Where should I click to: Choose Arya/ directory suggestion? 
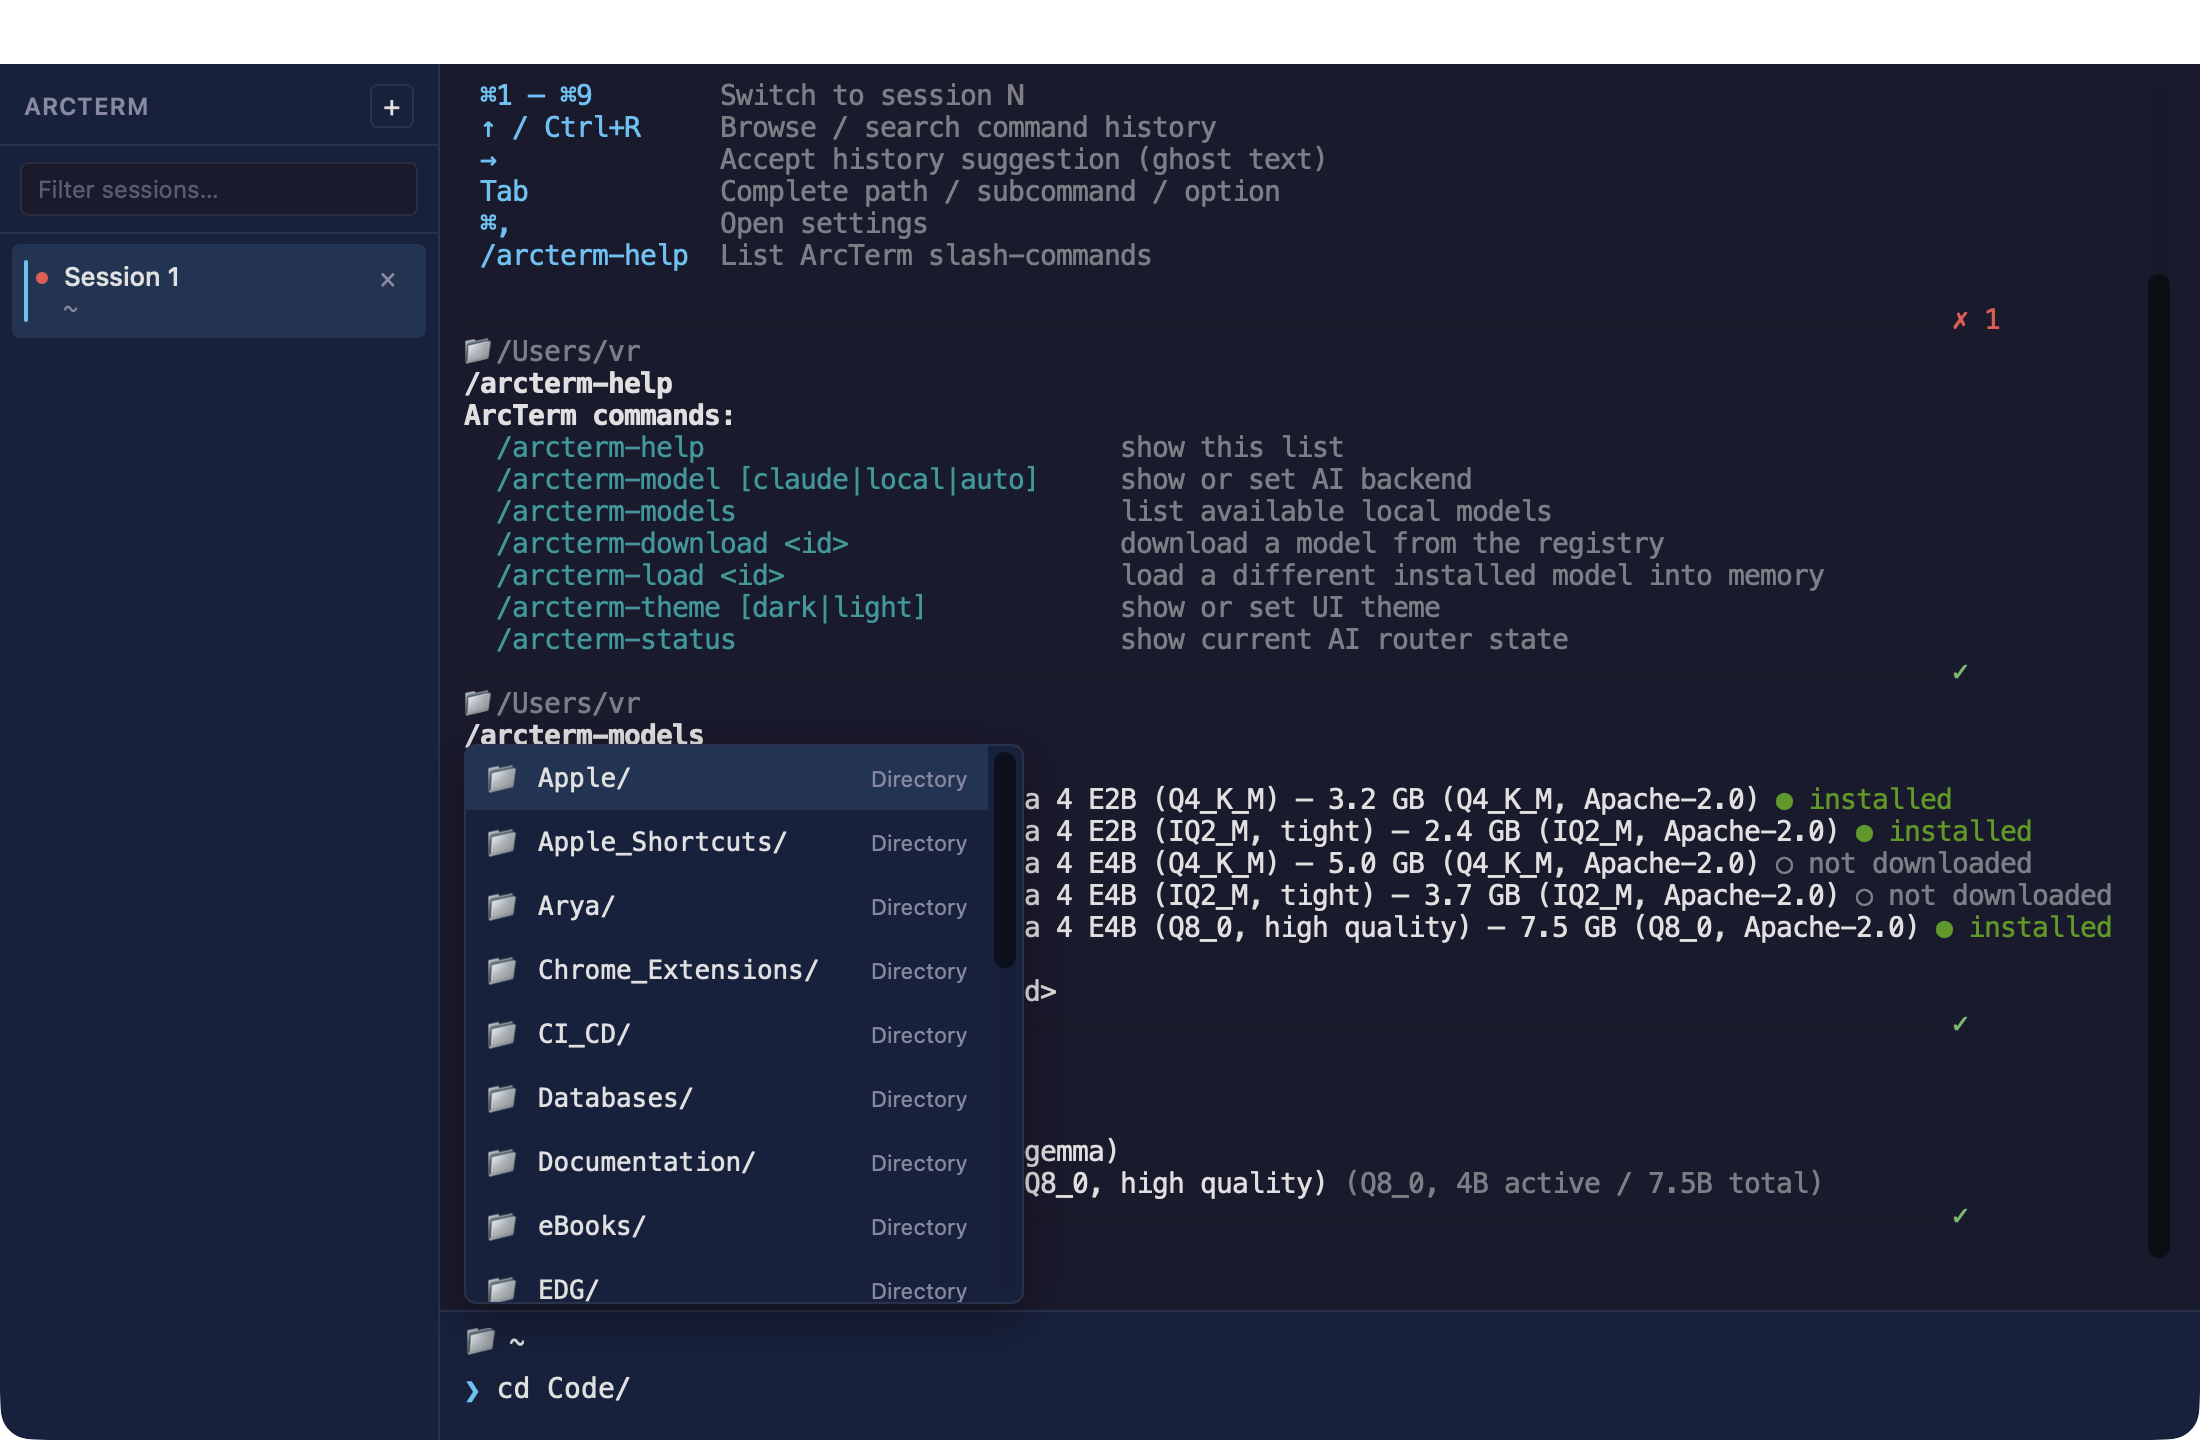point(727,906)
